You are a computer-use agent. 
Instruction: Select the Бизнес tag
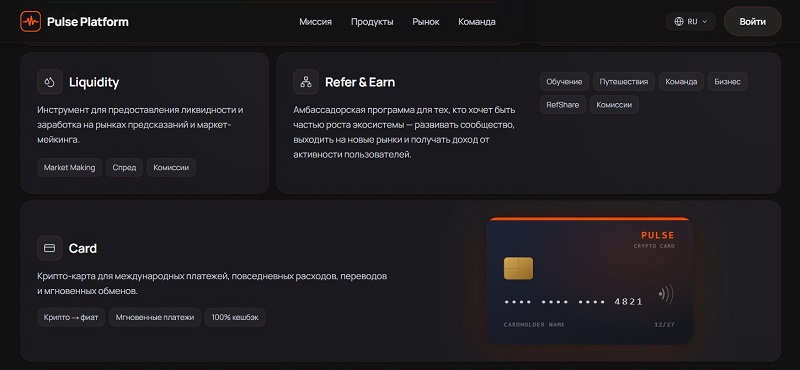click(728, 82)
